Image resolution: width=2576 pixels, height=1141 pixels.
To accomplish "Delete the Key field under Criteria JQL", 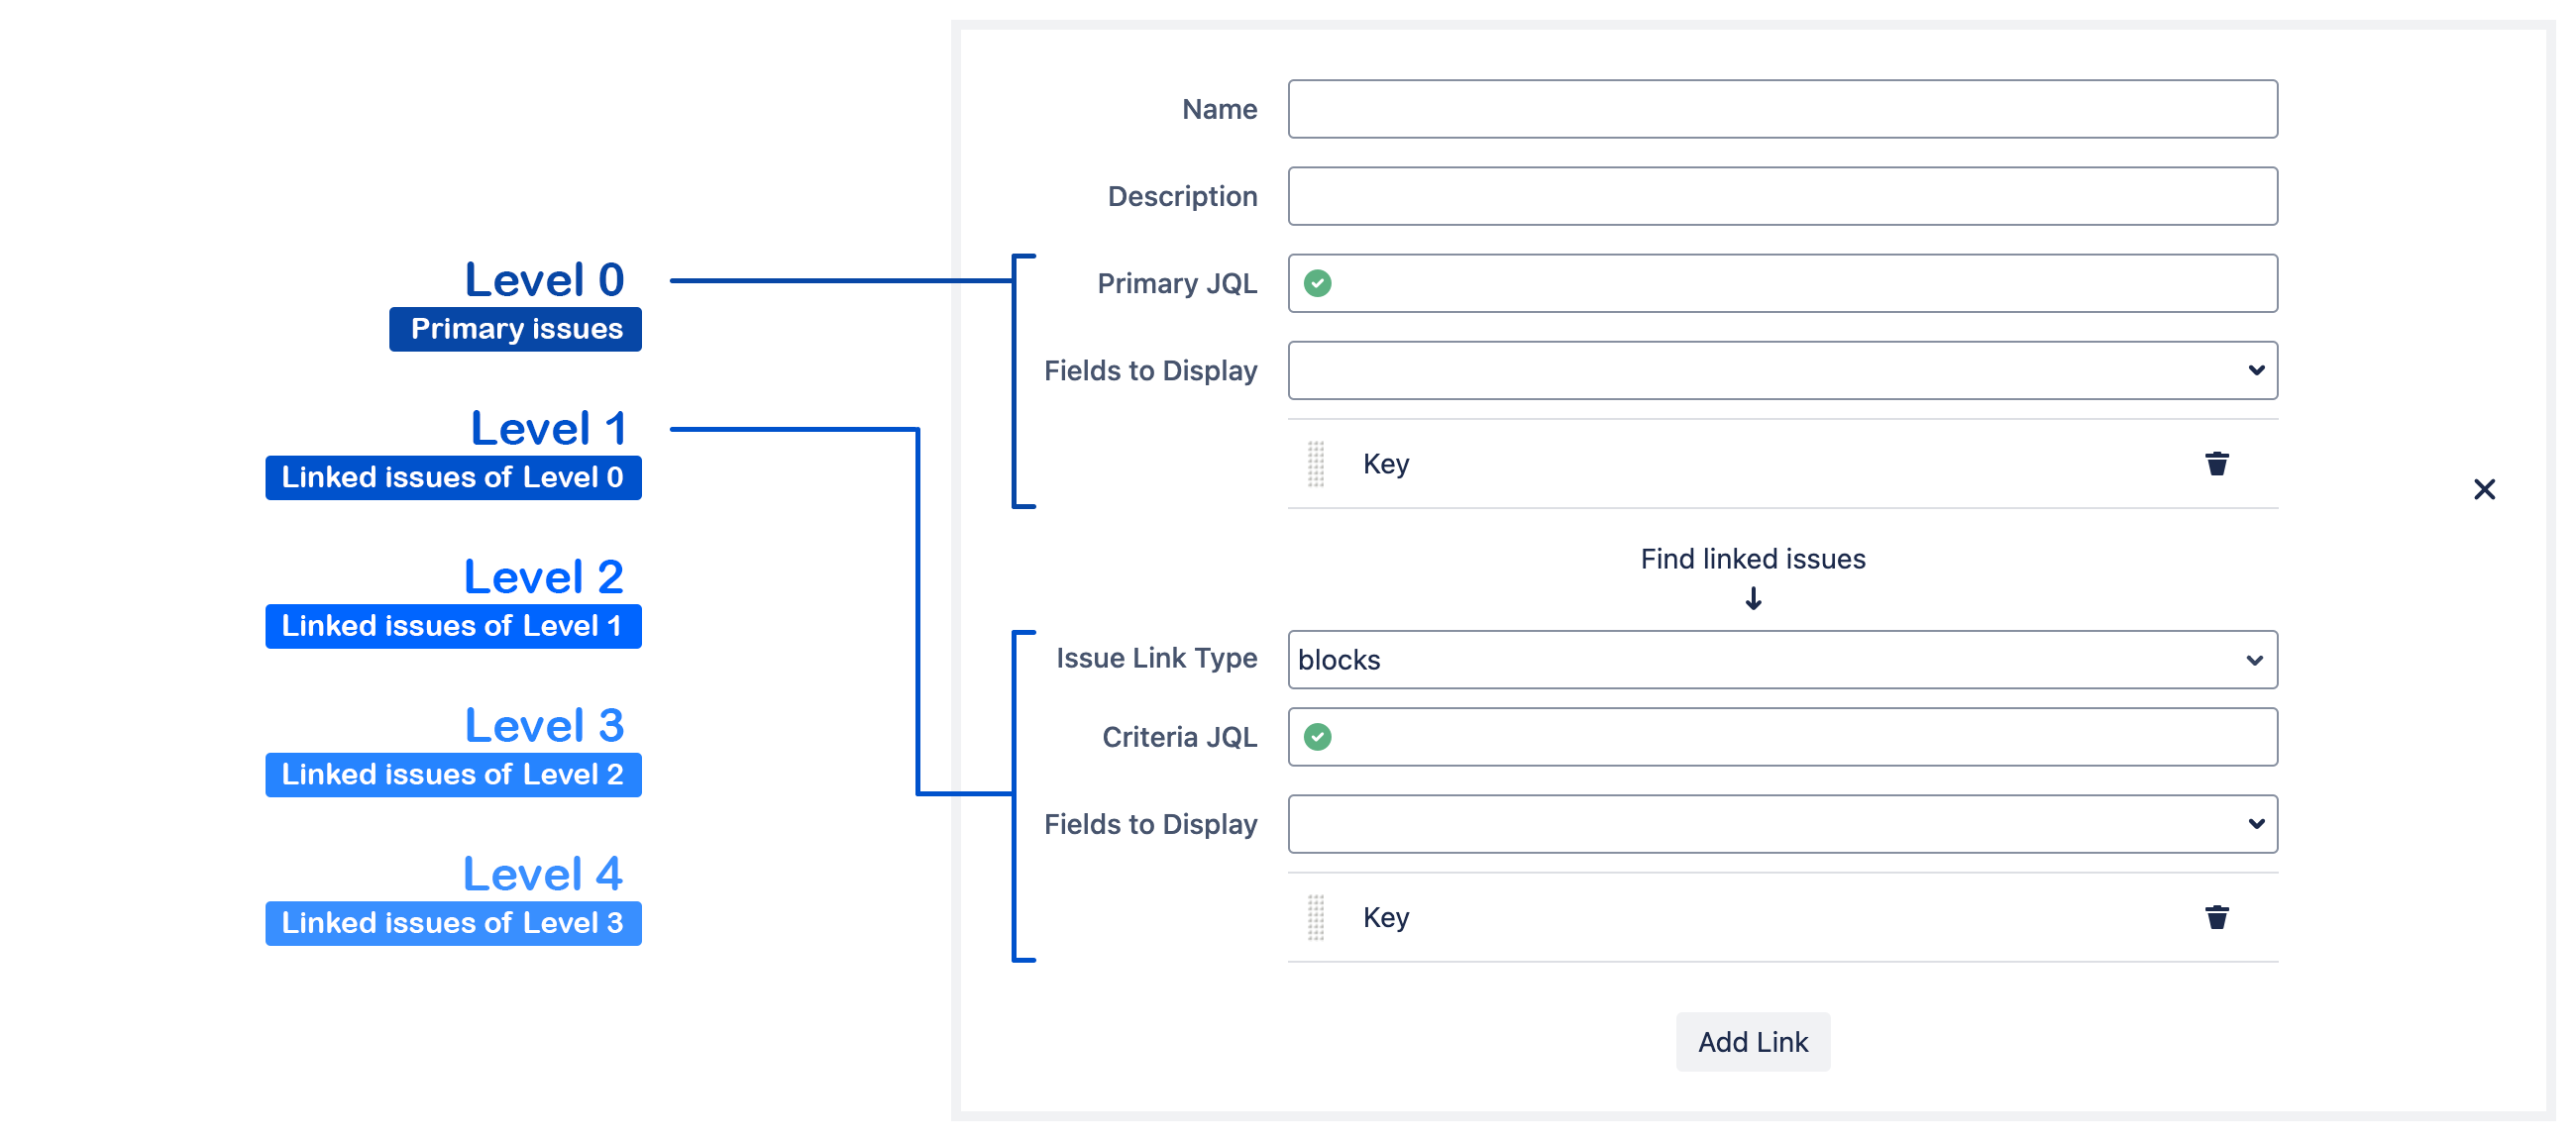I will [x=2216, y=917].
